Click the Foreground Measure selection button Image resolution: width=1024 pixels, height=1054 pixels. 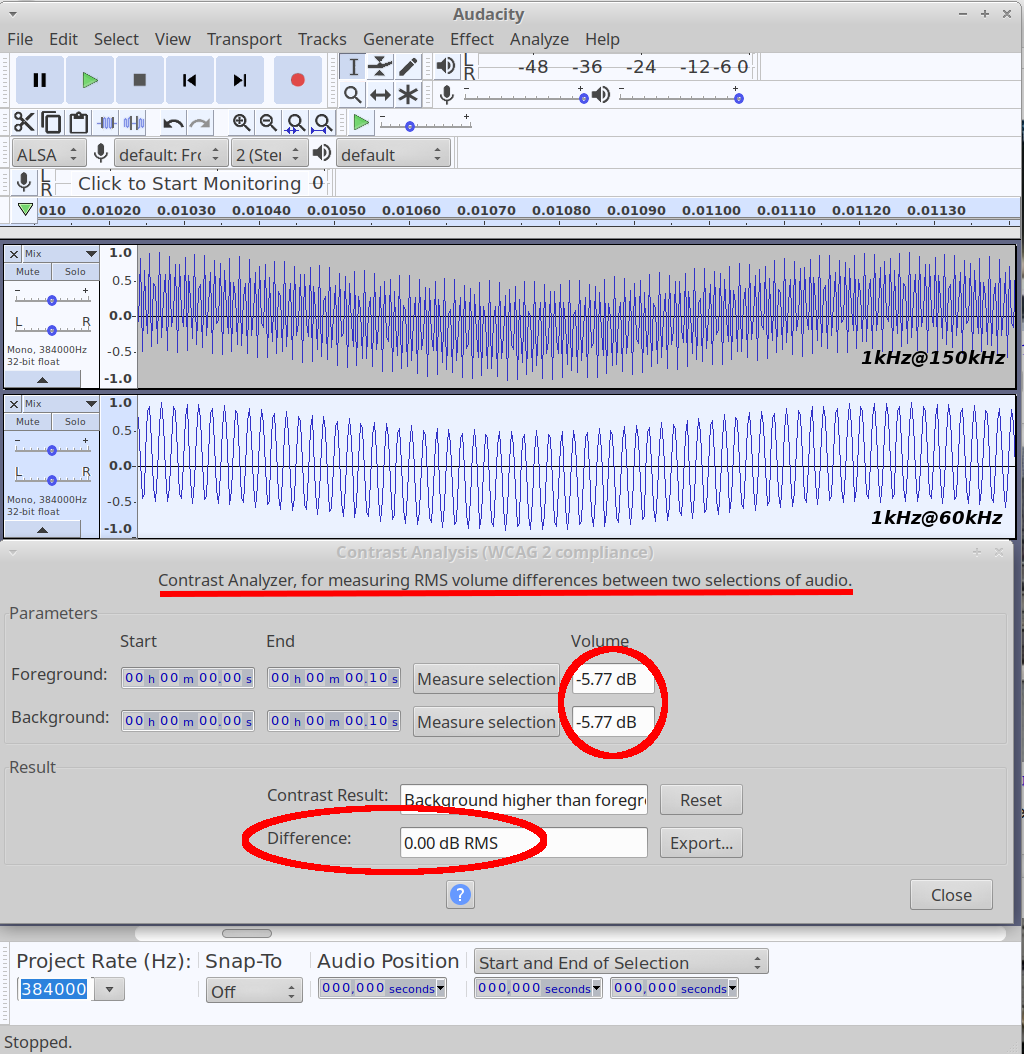coord(486,679)
